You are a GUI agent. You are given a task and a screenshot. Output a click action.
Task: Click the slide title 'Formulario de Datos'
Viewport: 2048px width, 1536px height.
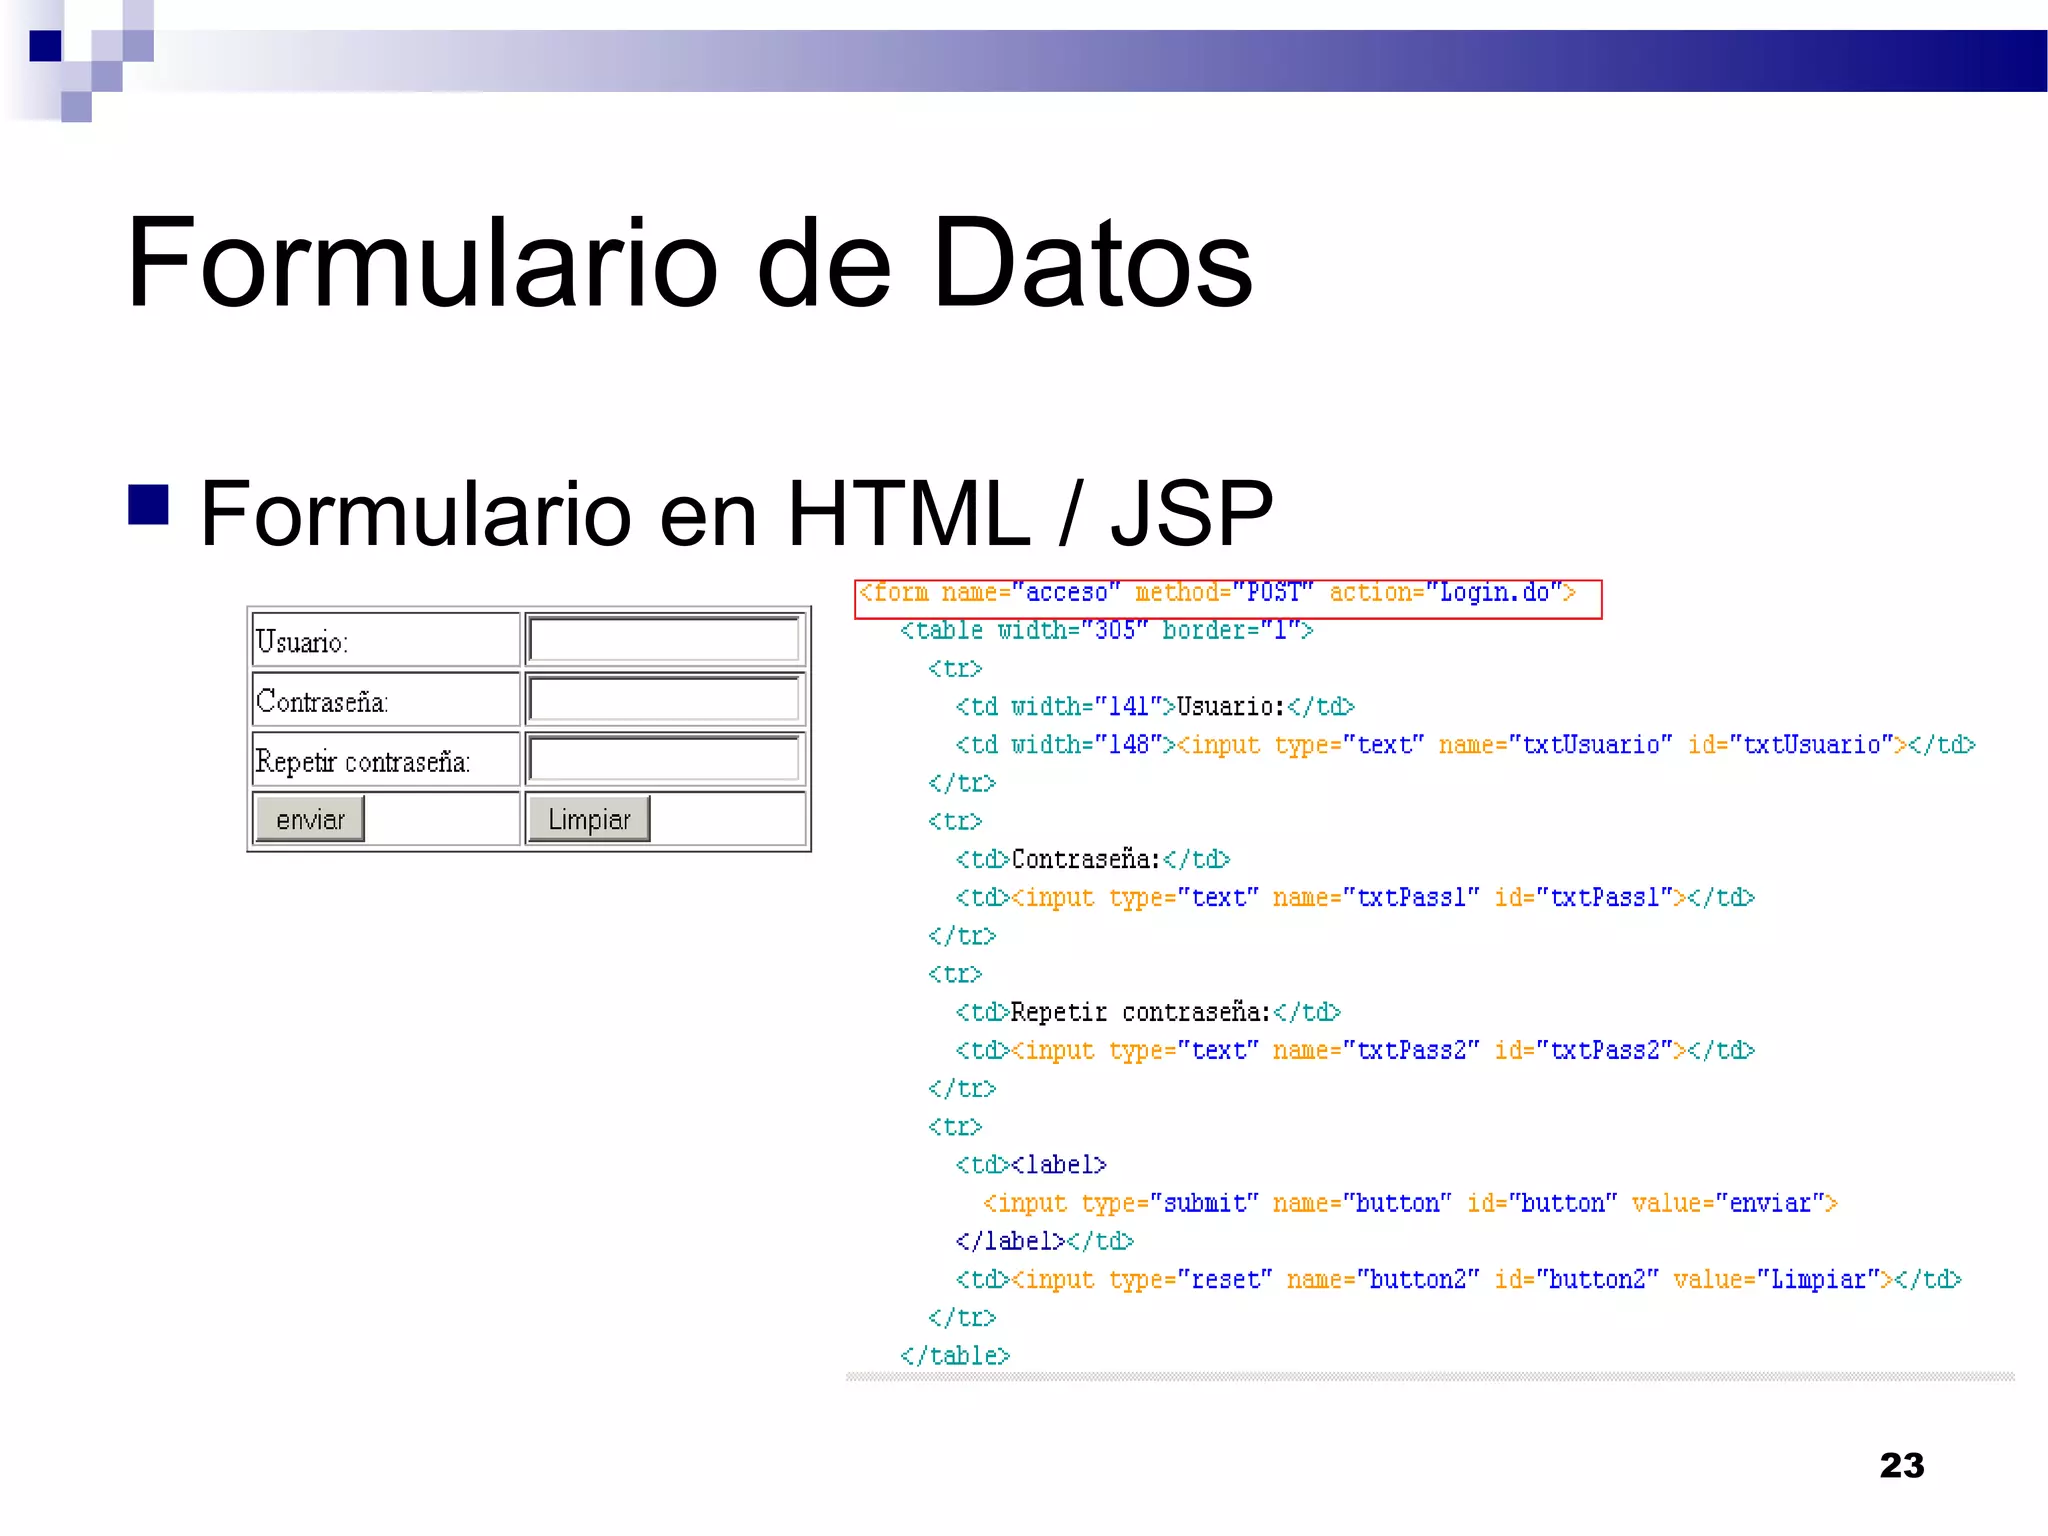690,262
